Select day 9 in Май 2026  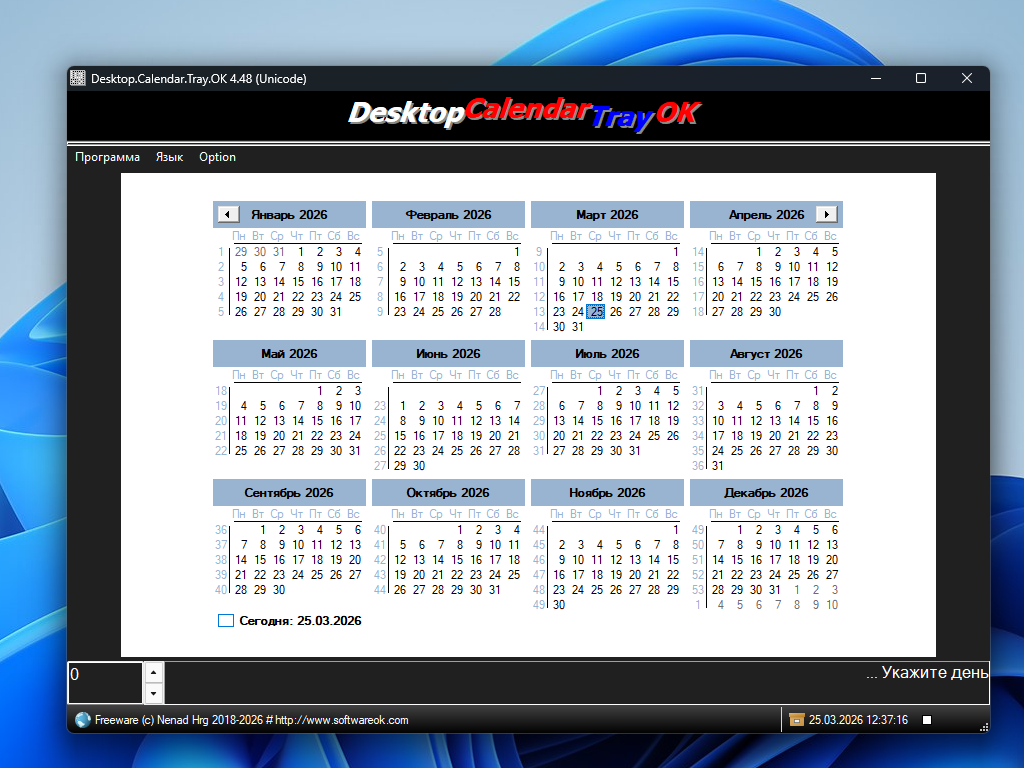click(x=338, y=406)
